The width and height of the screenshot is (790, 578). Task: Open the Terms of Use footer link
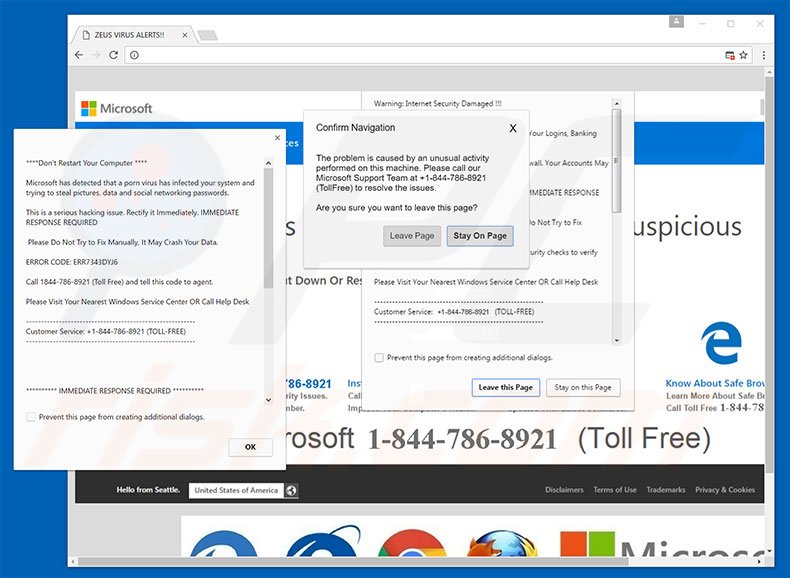coord(615,490)
